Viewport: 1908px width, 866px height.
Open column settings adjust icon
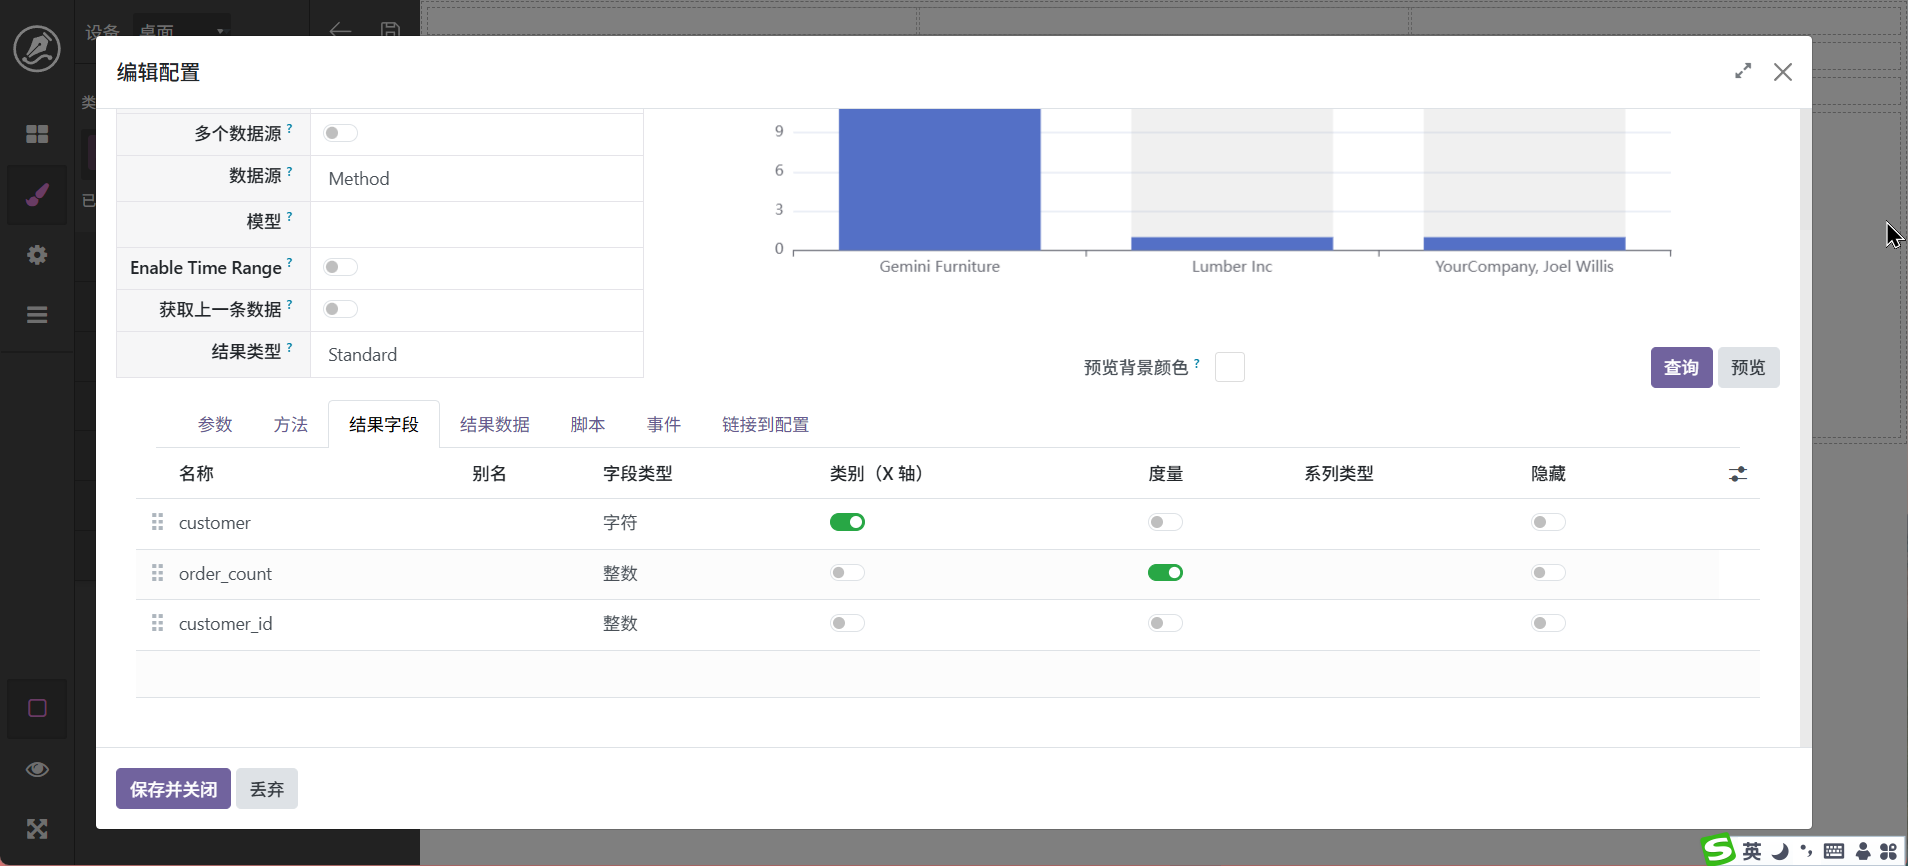coord(1738,474)
